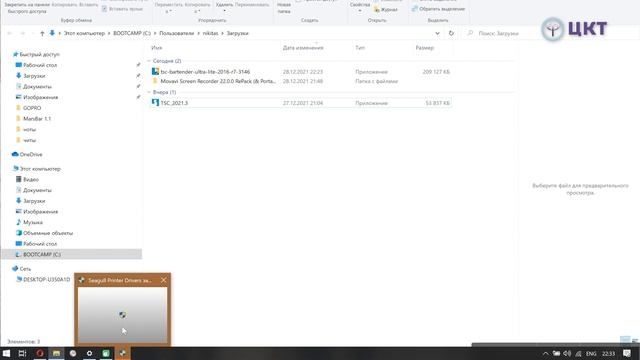640x360 pixels.
Task: Click the Seagull Printer Drivers taskbar icon
Action: (122, 353)
